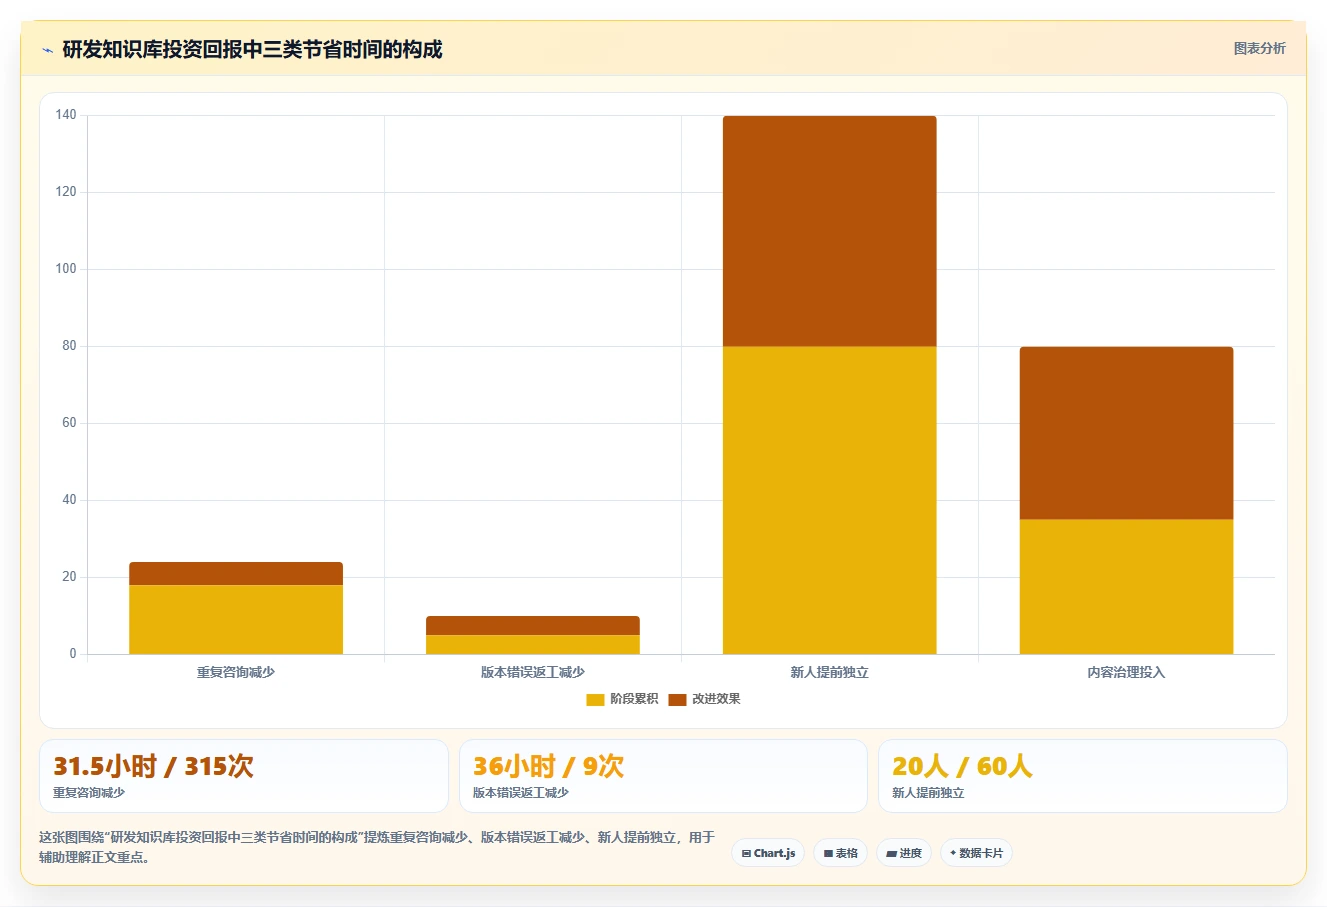The image size is (1327, 907).
Task: Click the 进度 tag
Action: 904,853
